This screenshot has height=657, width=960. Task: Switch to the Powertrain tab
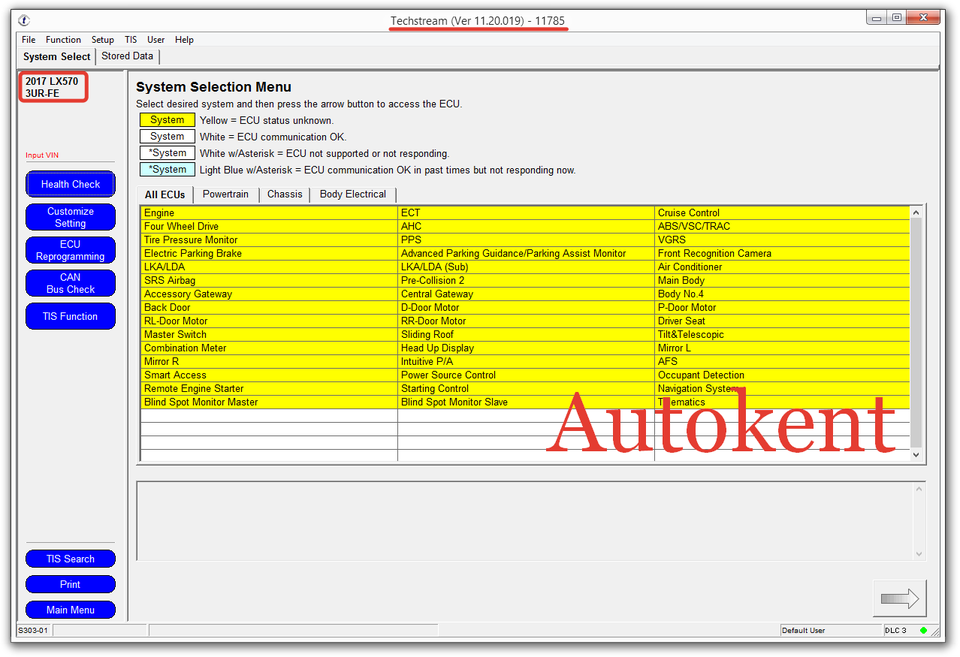[225, 194]
